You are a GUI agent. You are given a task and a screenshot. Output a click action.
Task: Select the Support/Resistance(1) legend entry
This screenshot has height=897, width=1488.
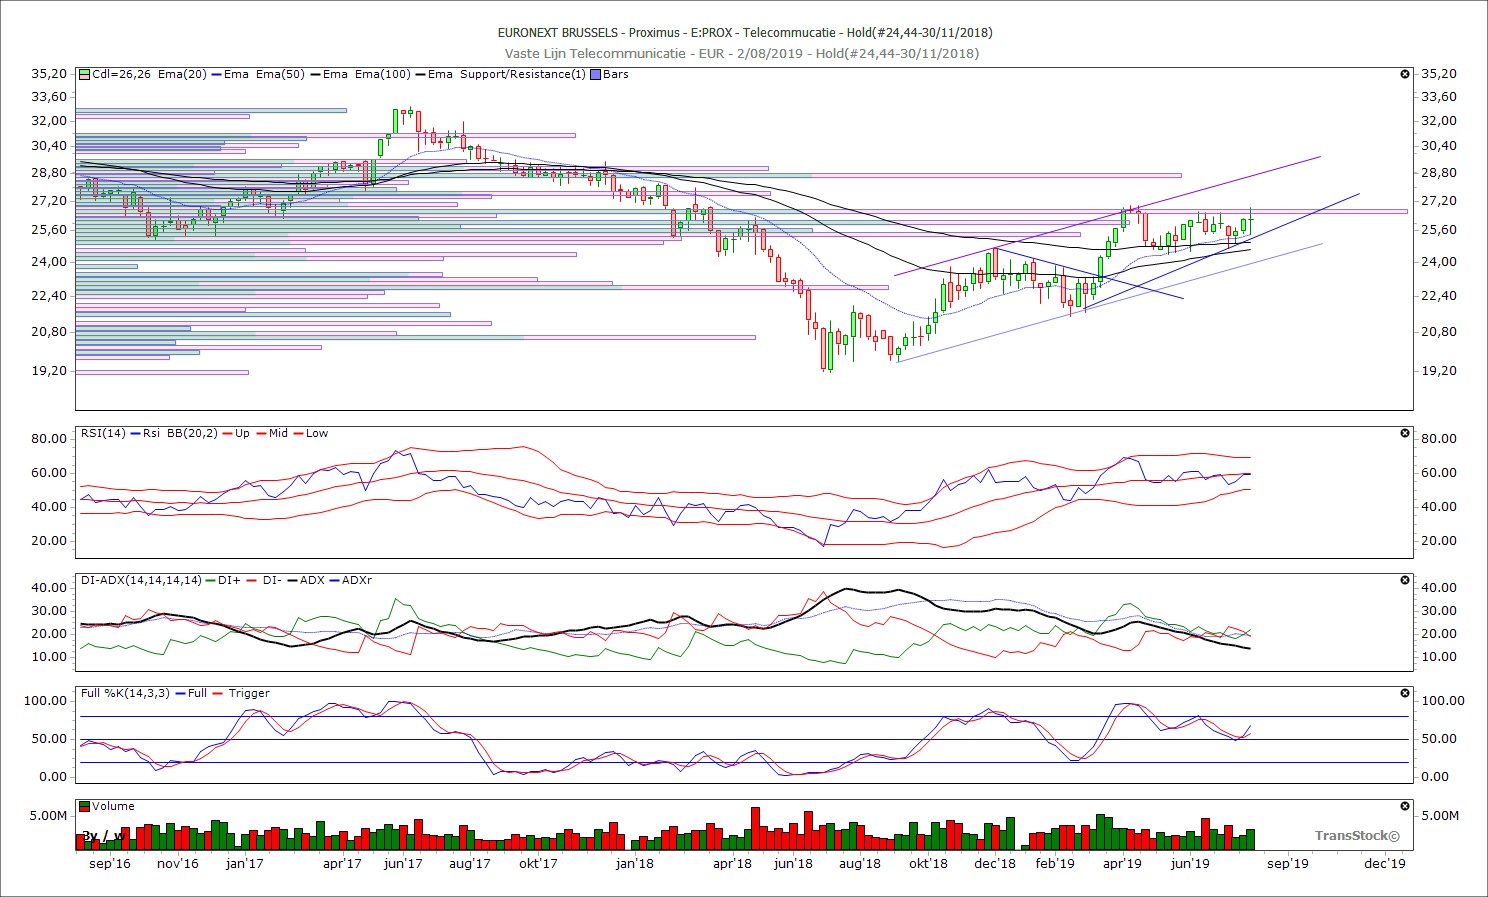(x=523, y=74)
